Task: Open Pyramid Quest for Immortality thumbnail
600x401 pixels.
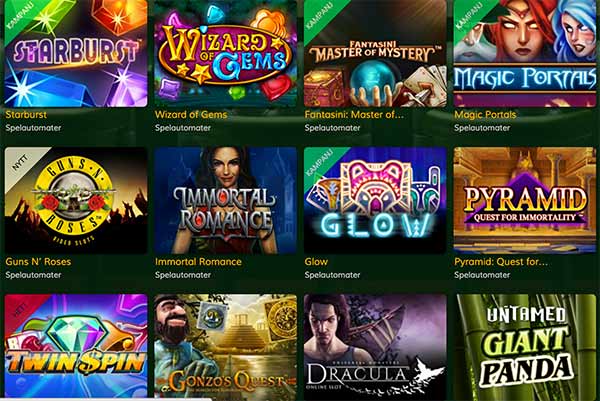Action: 525,200
